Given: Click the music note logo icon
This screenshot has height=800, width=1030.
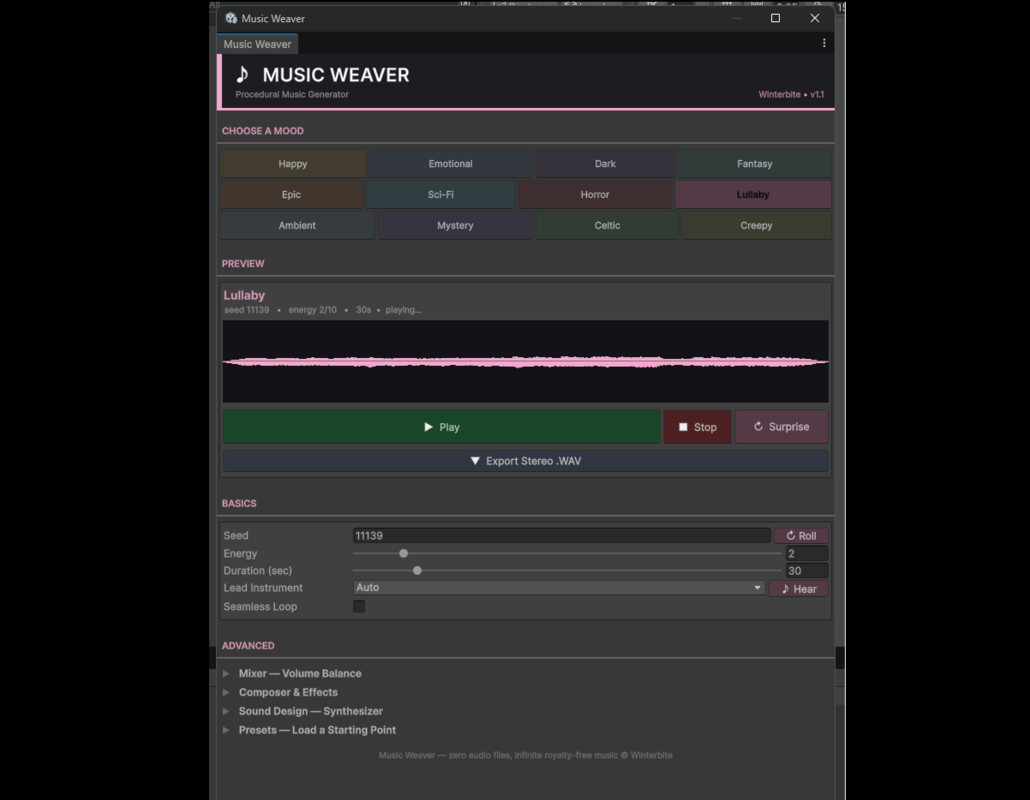Looking at the screenshot, I should point(242,74).
